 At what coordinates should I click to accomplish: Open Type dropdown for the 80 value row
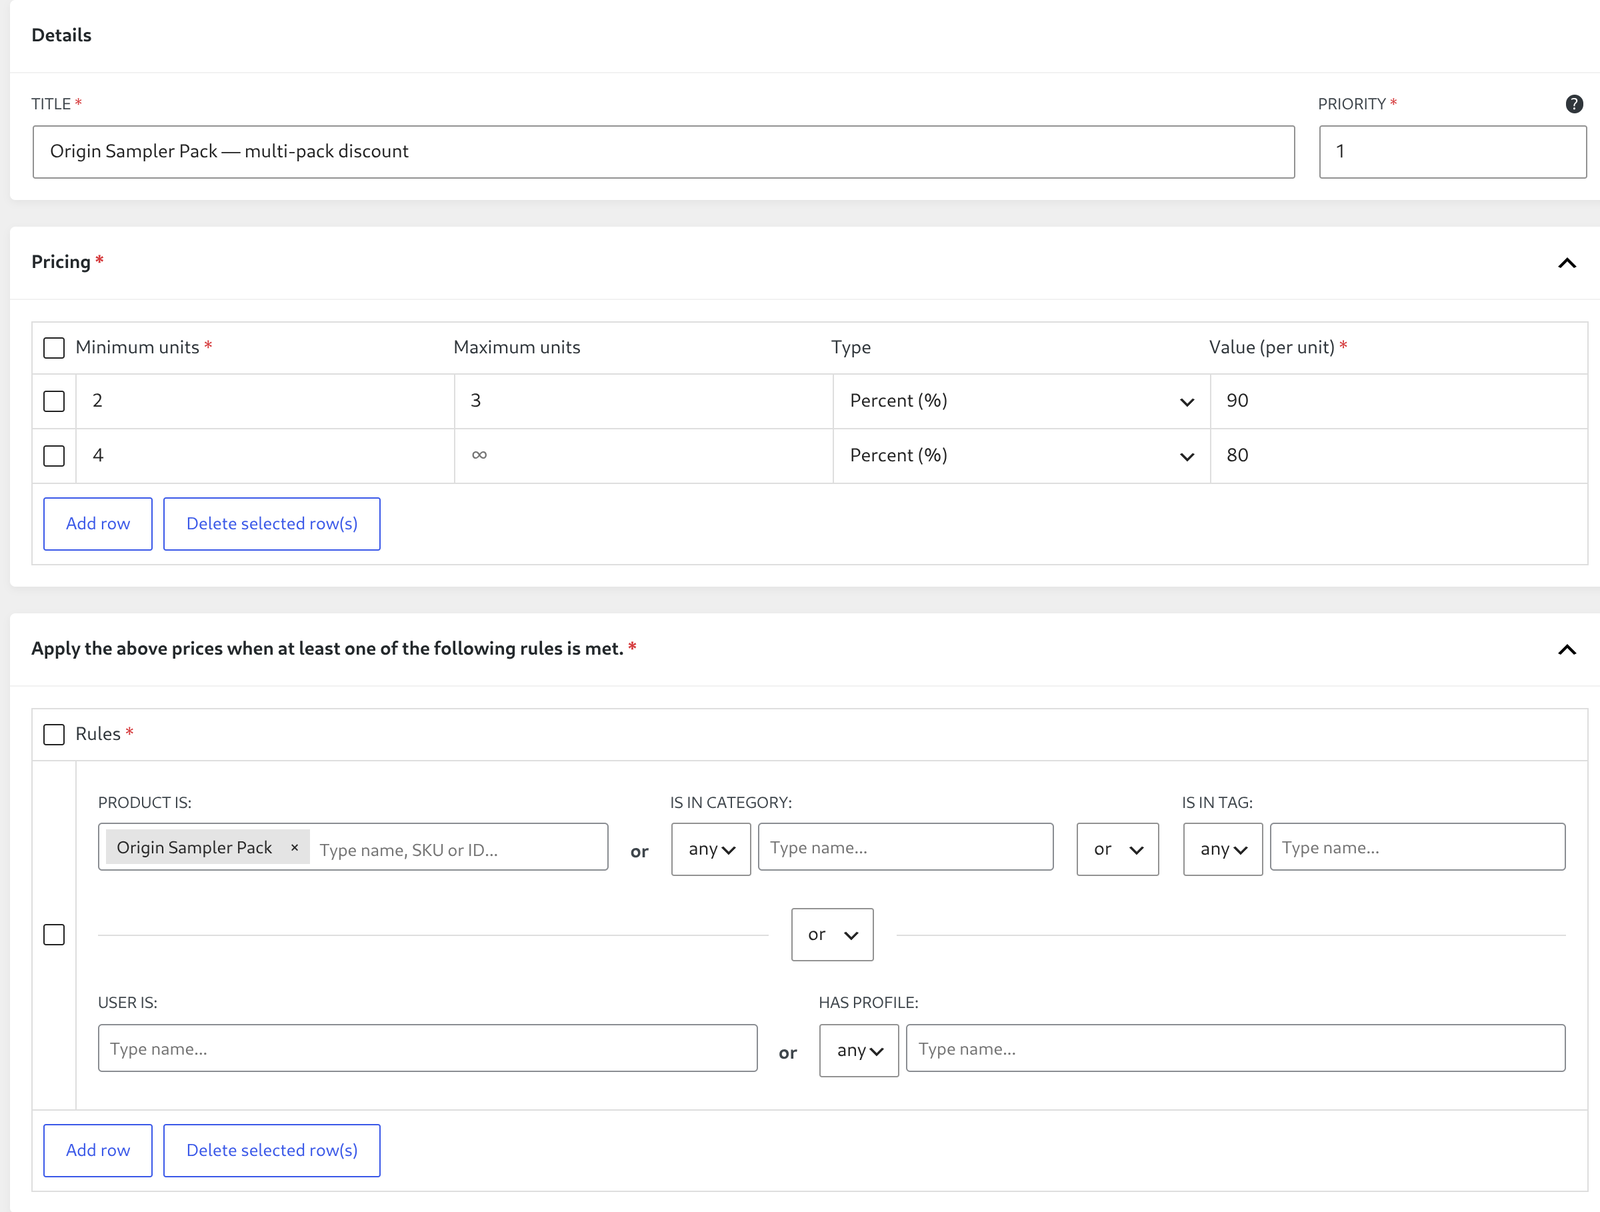1021,456
